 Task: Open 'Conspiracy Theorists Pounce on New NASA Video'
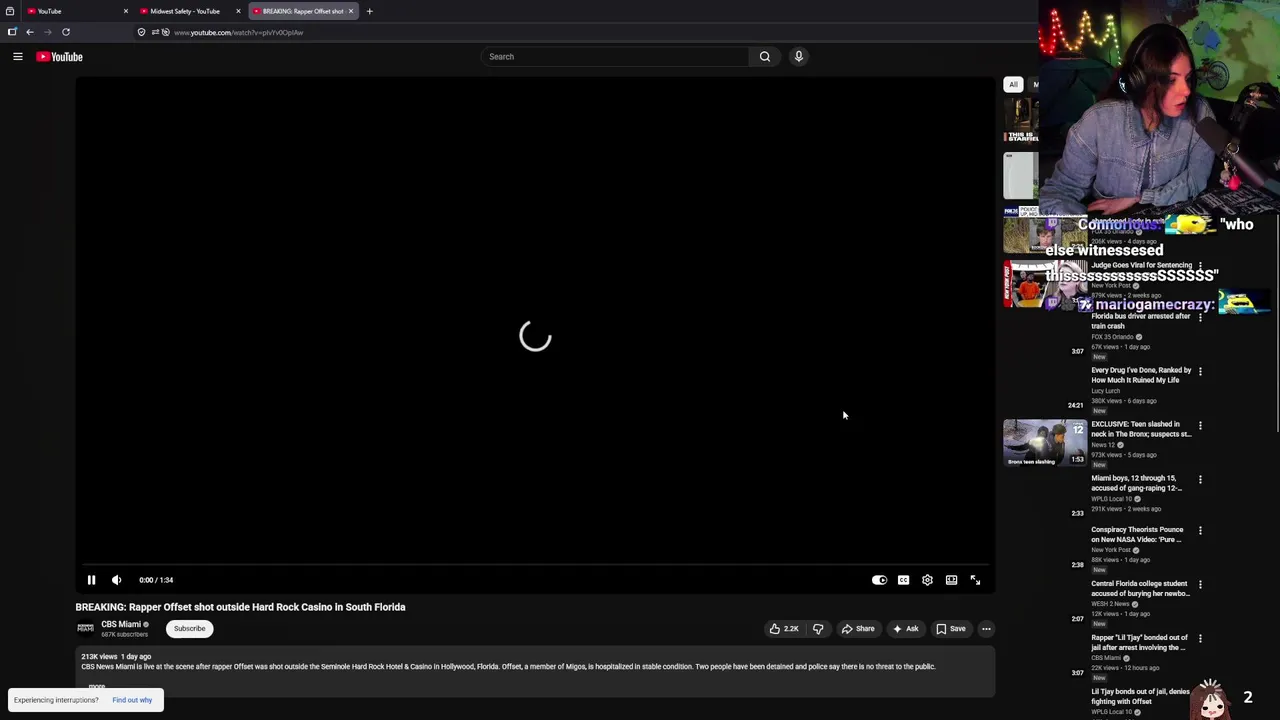(1137, 534)
